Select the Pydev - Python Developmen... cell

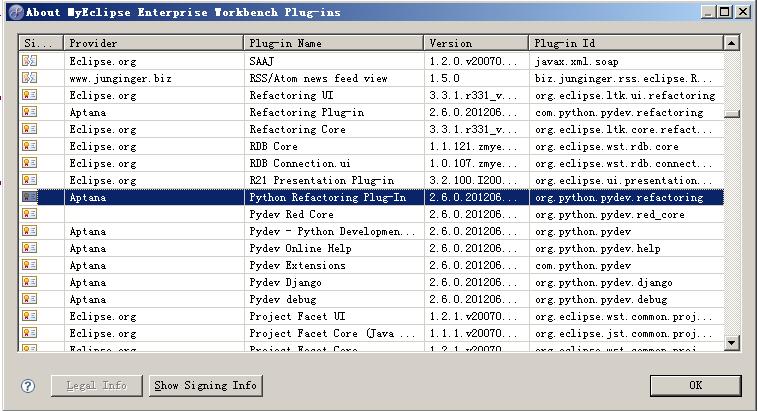(334, 231)
